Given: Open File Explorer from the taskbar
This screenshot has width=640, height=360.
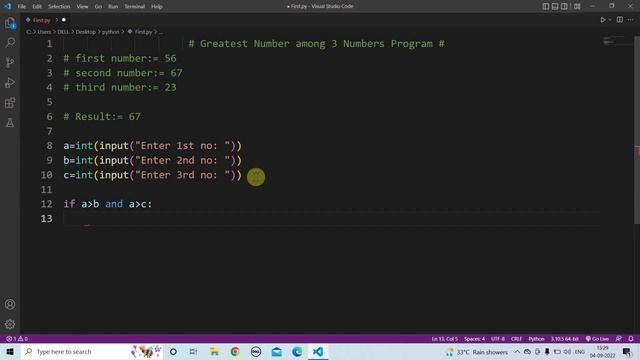Looking at the screenshot, I should coord(214,351).
